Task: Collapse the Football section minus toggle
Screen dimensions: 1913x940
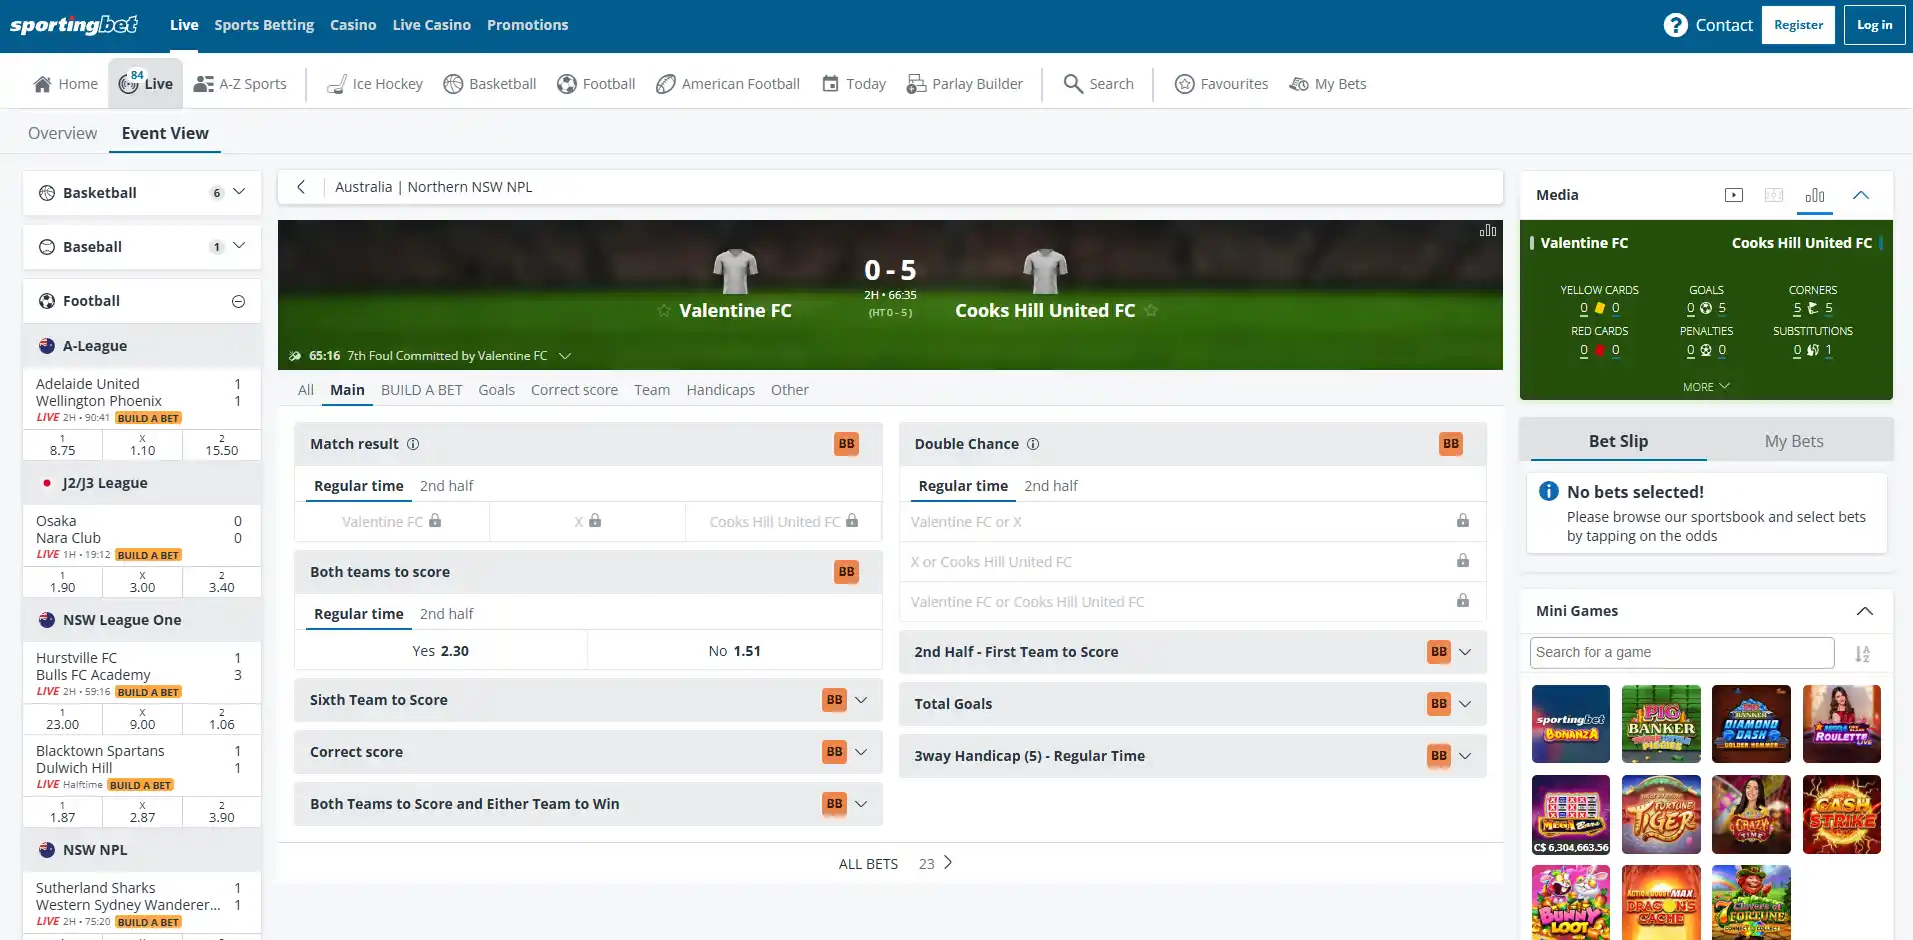Action: click(238, 301)
